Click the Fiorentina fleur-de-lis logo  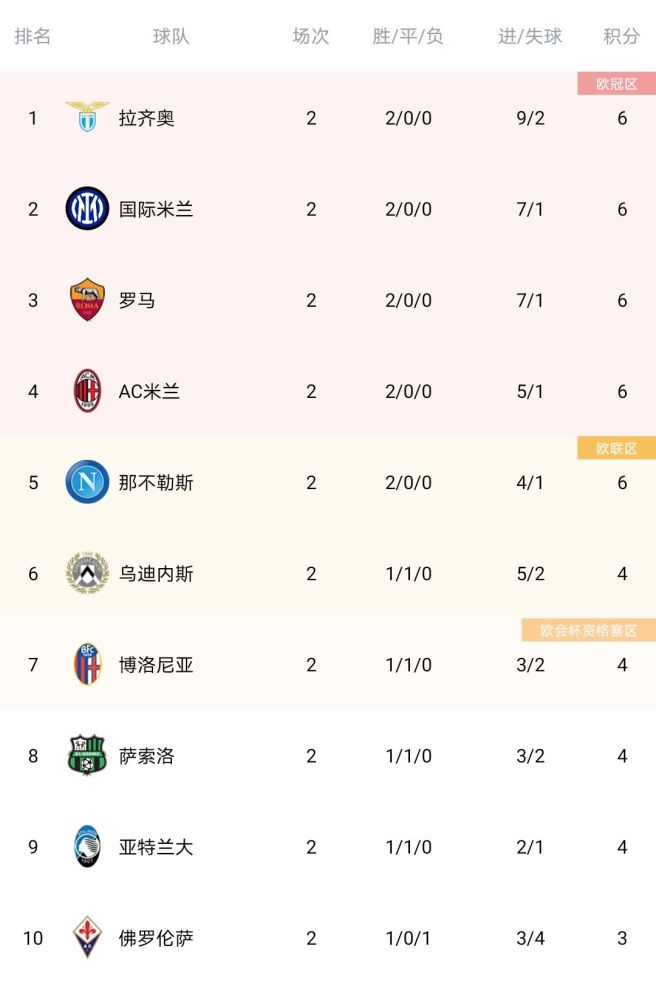pos(87,938)
